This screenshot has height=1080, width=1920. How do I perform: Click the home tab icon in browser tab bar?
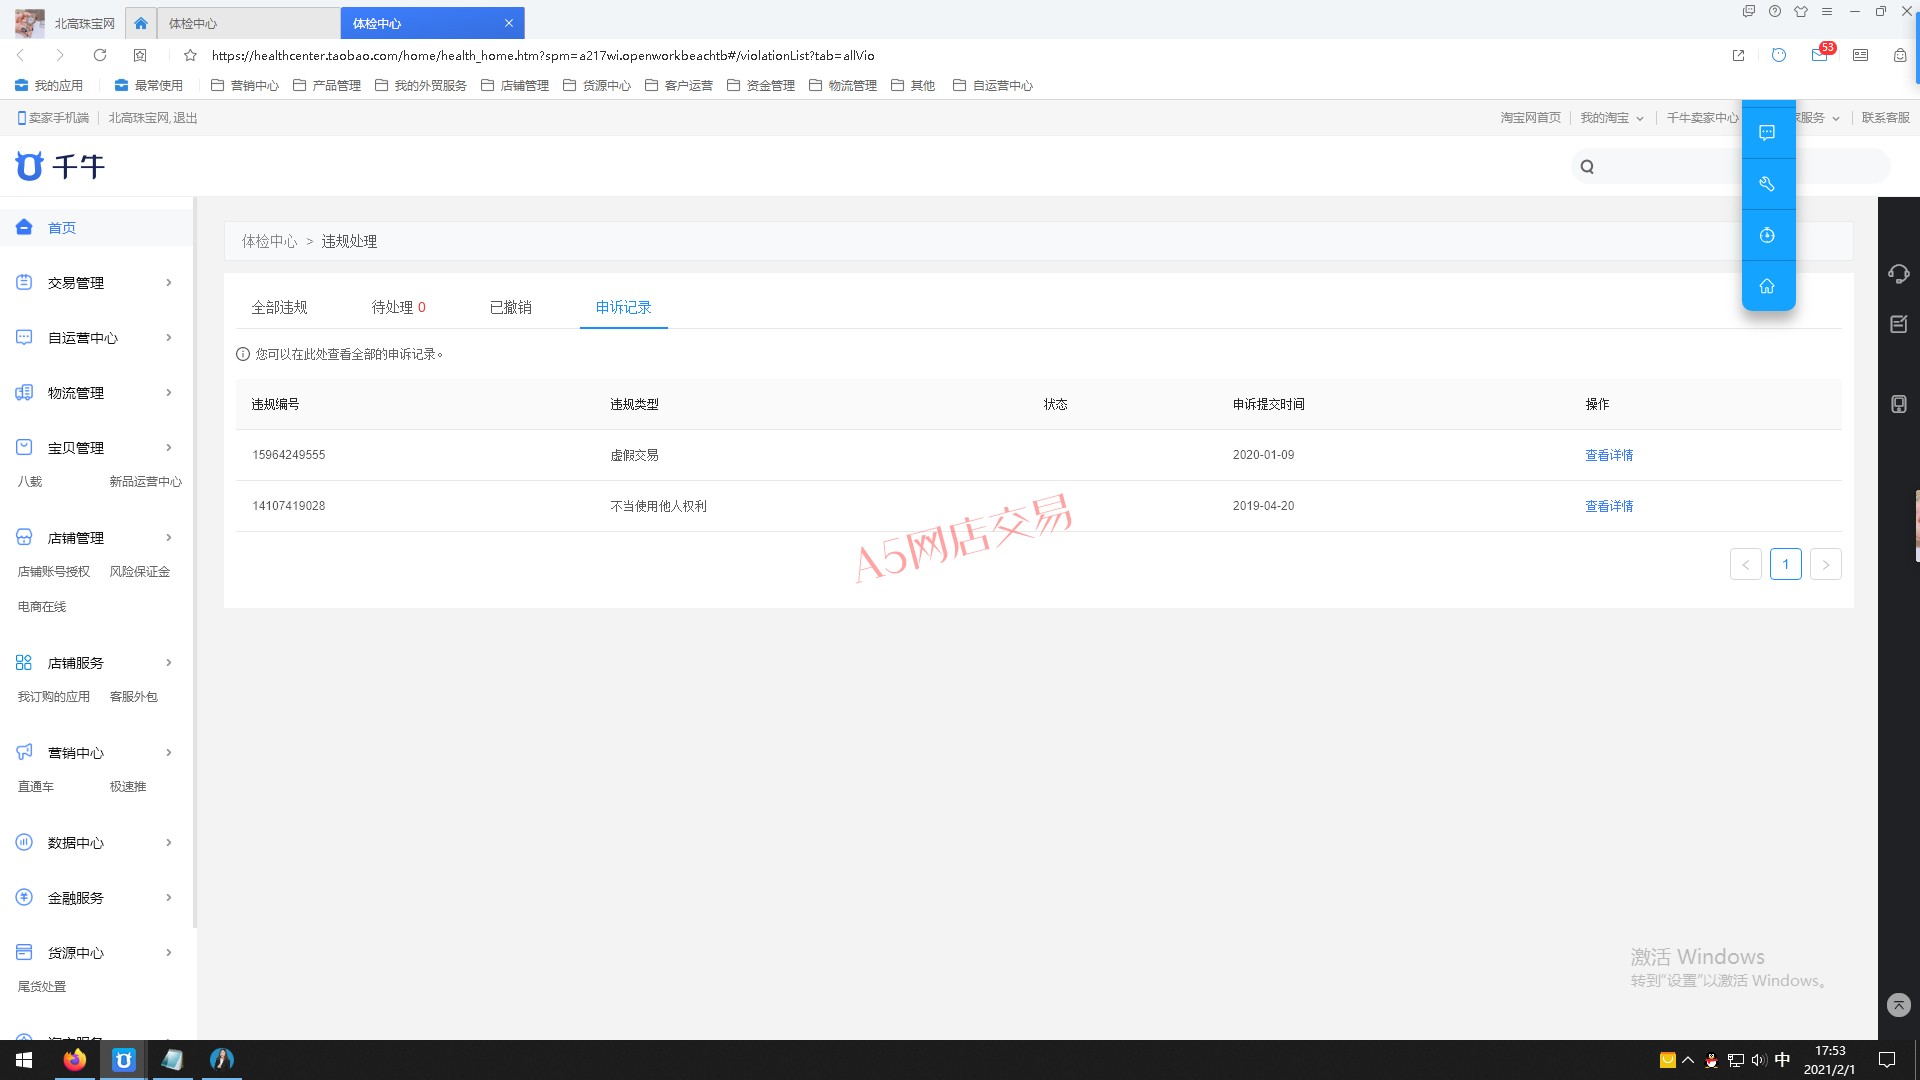[x=141, y=23]
